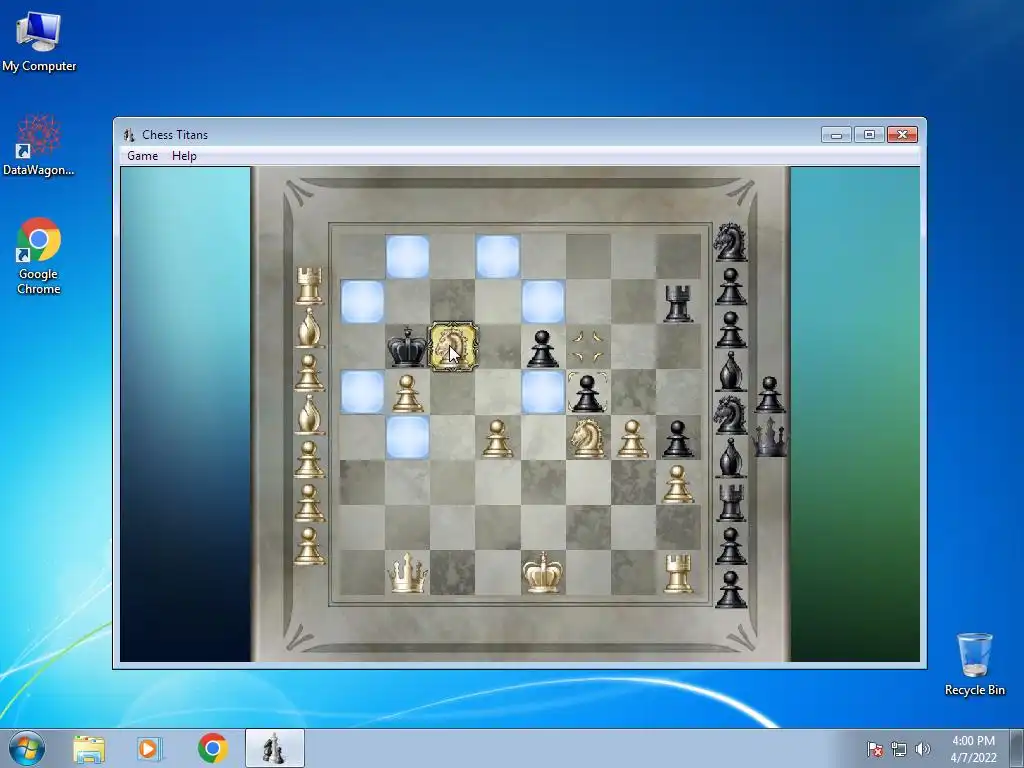Viewport: 1024px width, 768px height.
Task: Pick the white pawn on b5
Action: tap(407, 393)
